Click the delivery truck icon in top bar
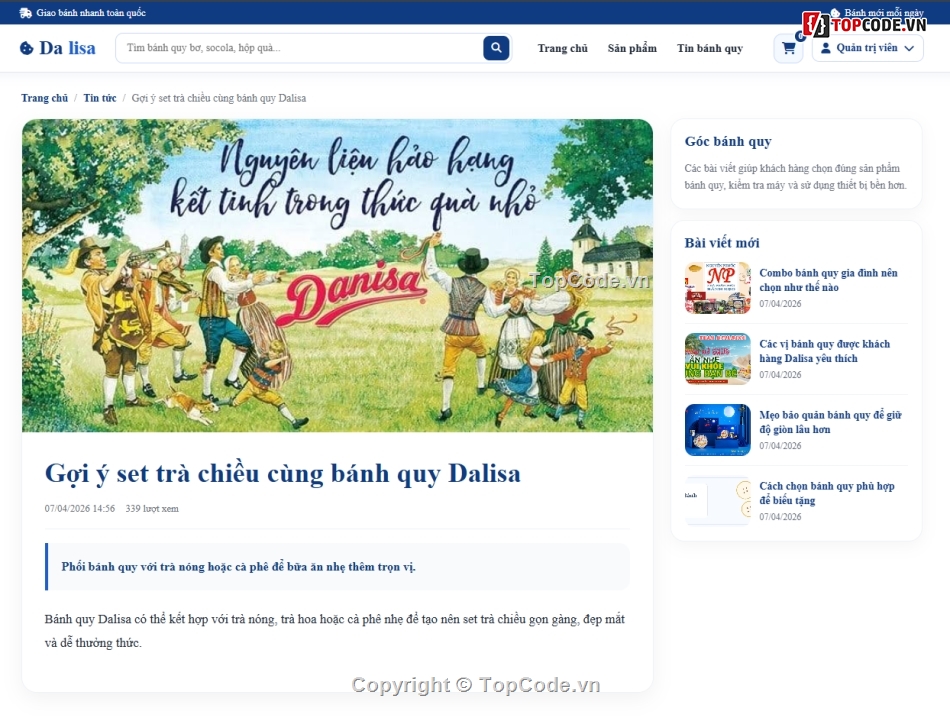The height and width of the screenshot is (721, 950). [25, 13]
